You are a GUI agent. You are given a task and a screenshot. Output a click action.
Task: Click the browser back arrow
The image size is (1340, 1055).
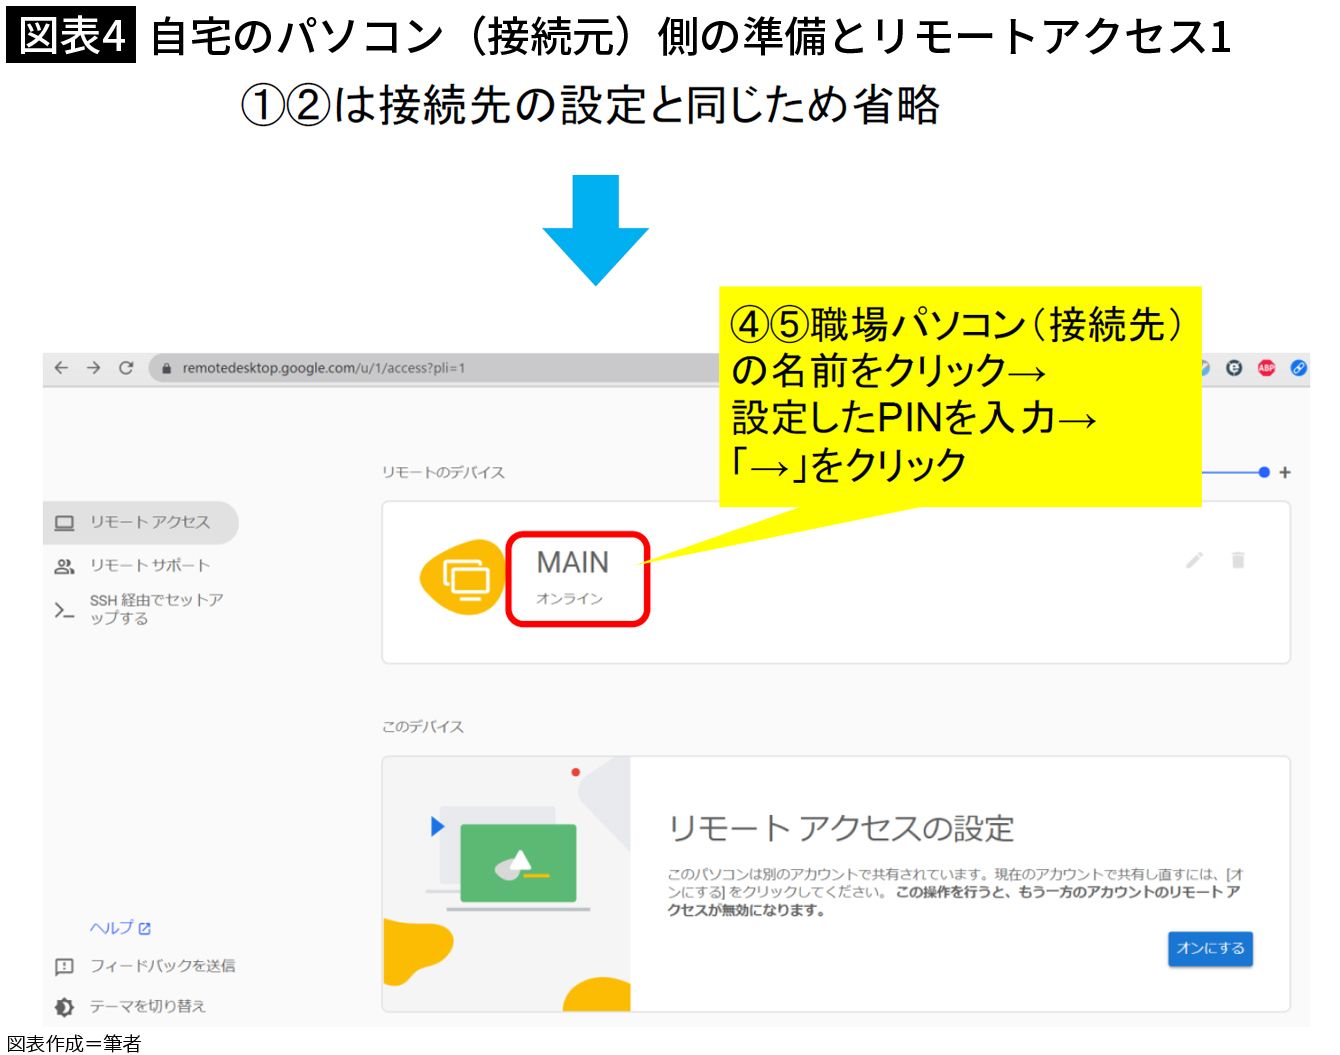(61, 368)
